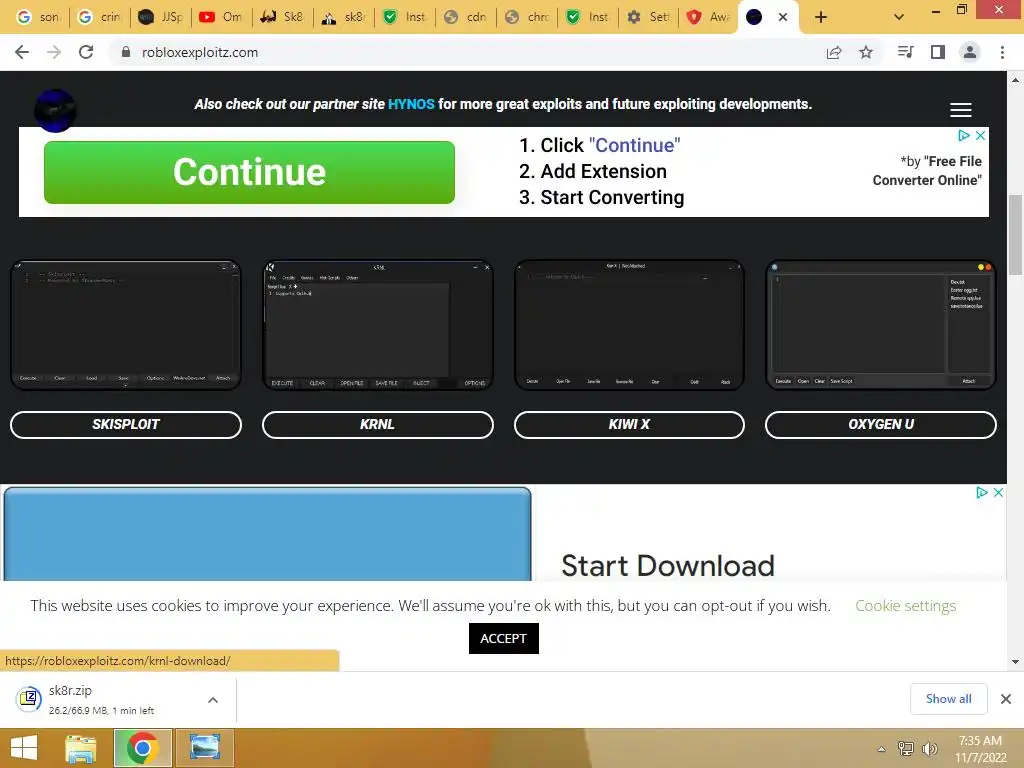Click the Oxygen U screenshot thumbnail
Viewport: 1024px width, 768px height.
[881, 325]
